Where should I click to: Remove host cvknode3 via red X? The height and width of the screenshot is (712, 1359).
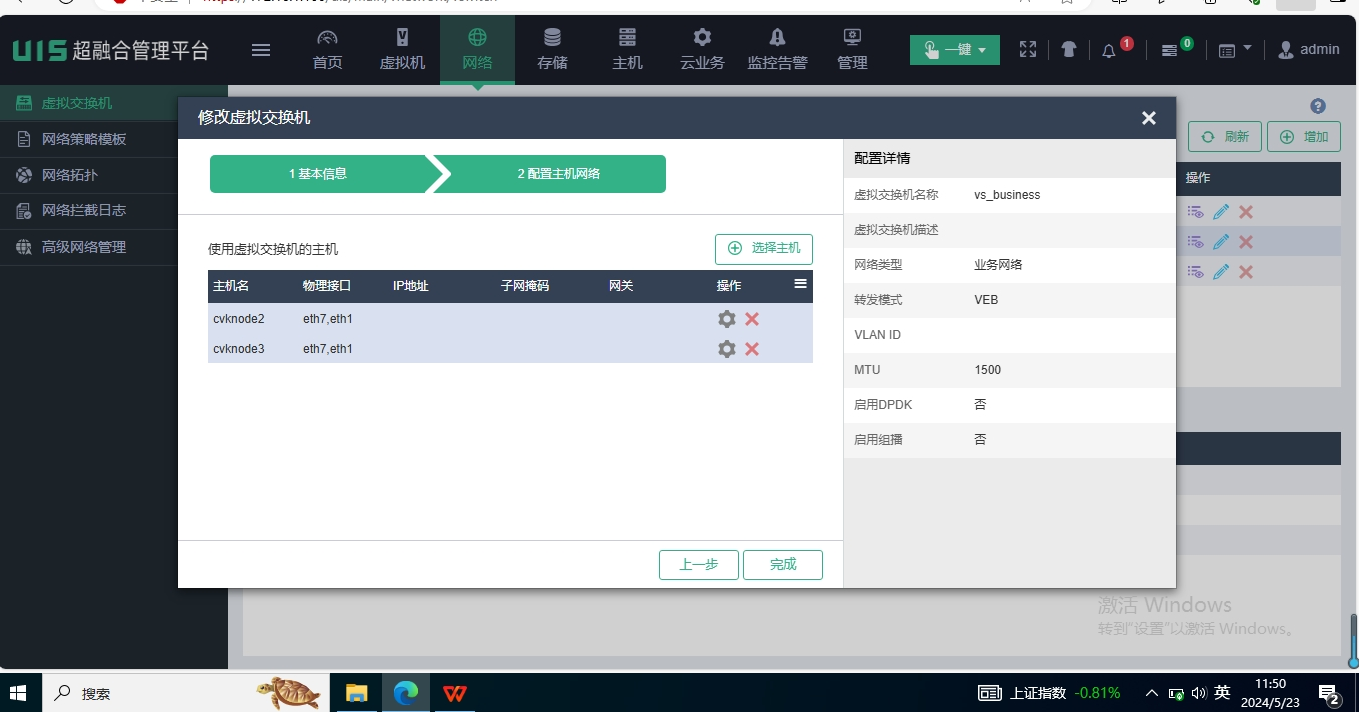[x=752, y=349]
